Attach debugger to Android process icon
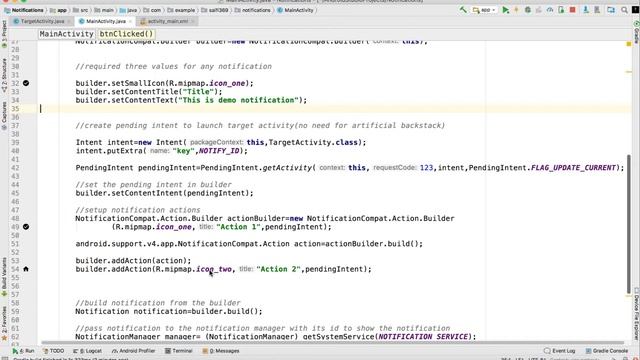 (561, 10)
